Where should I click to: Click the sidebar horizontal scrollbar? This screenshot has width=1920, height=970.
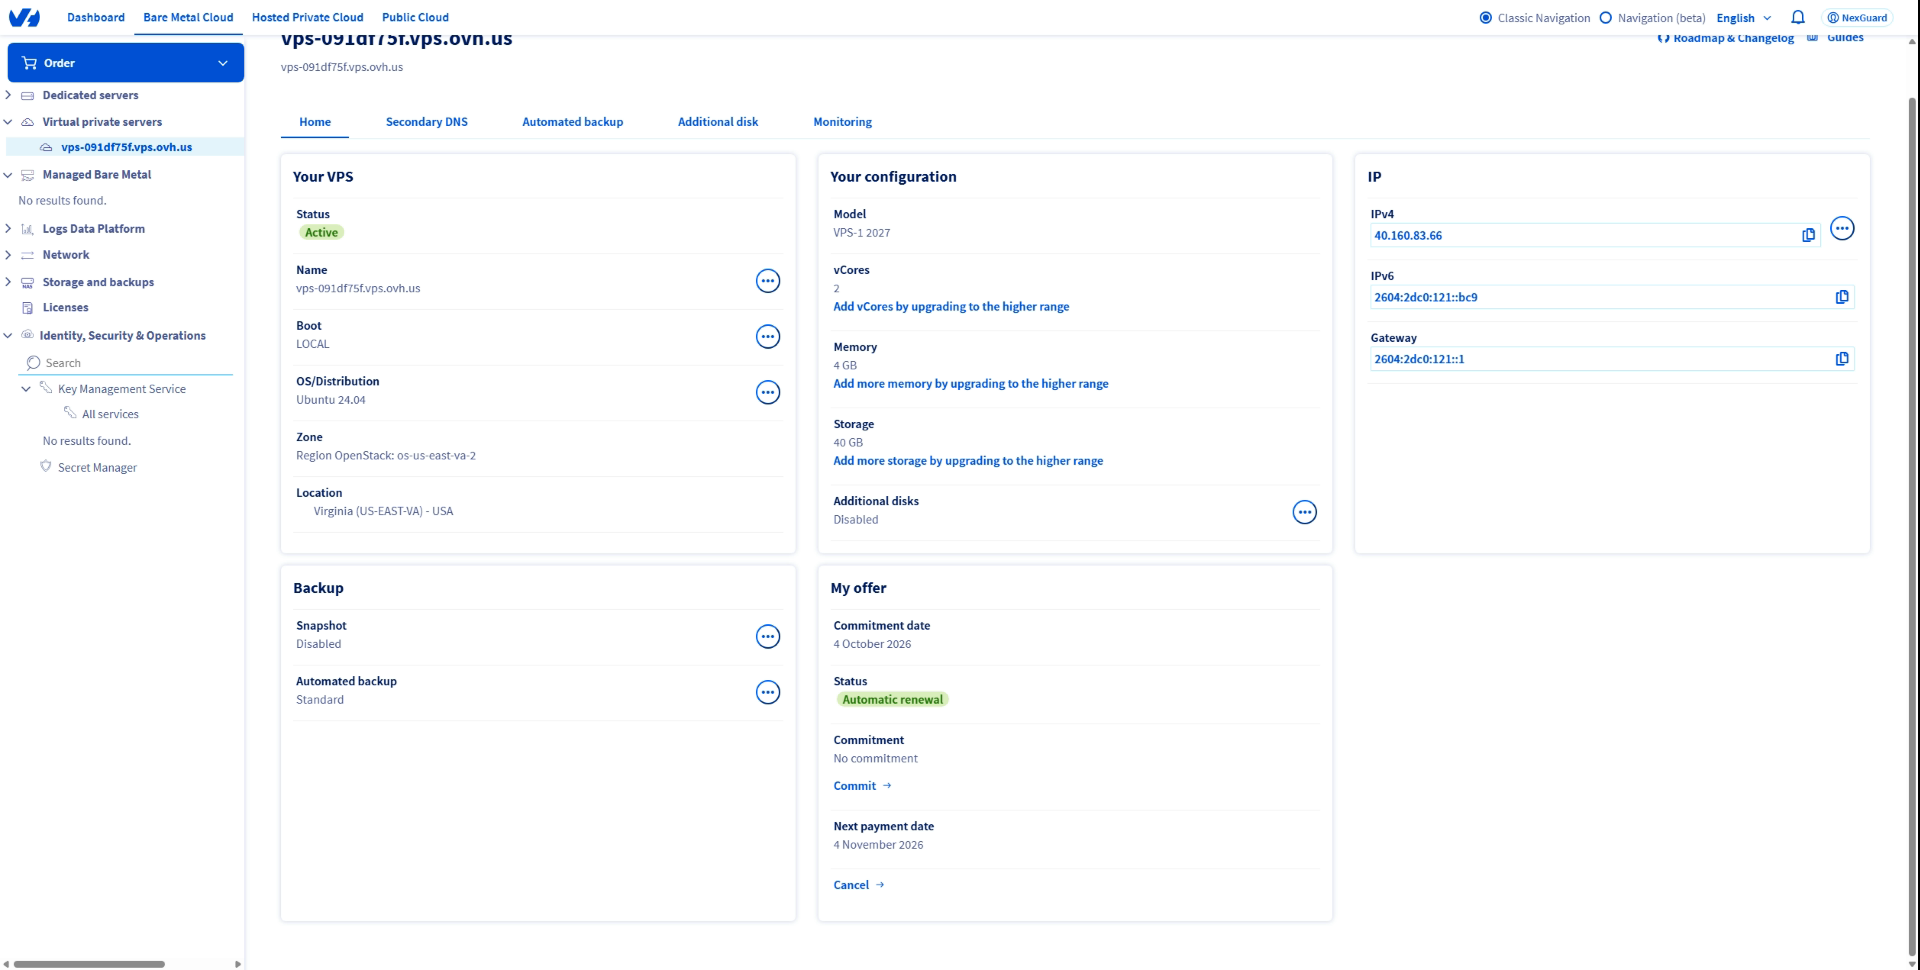click(x=89, y=964)
